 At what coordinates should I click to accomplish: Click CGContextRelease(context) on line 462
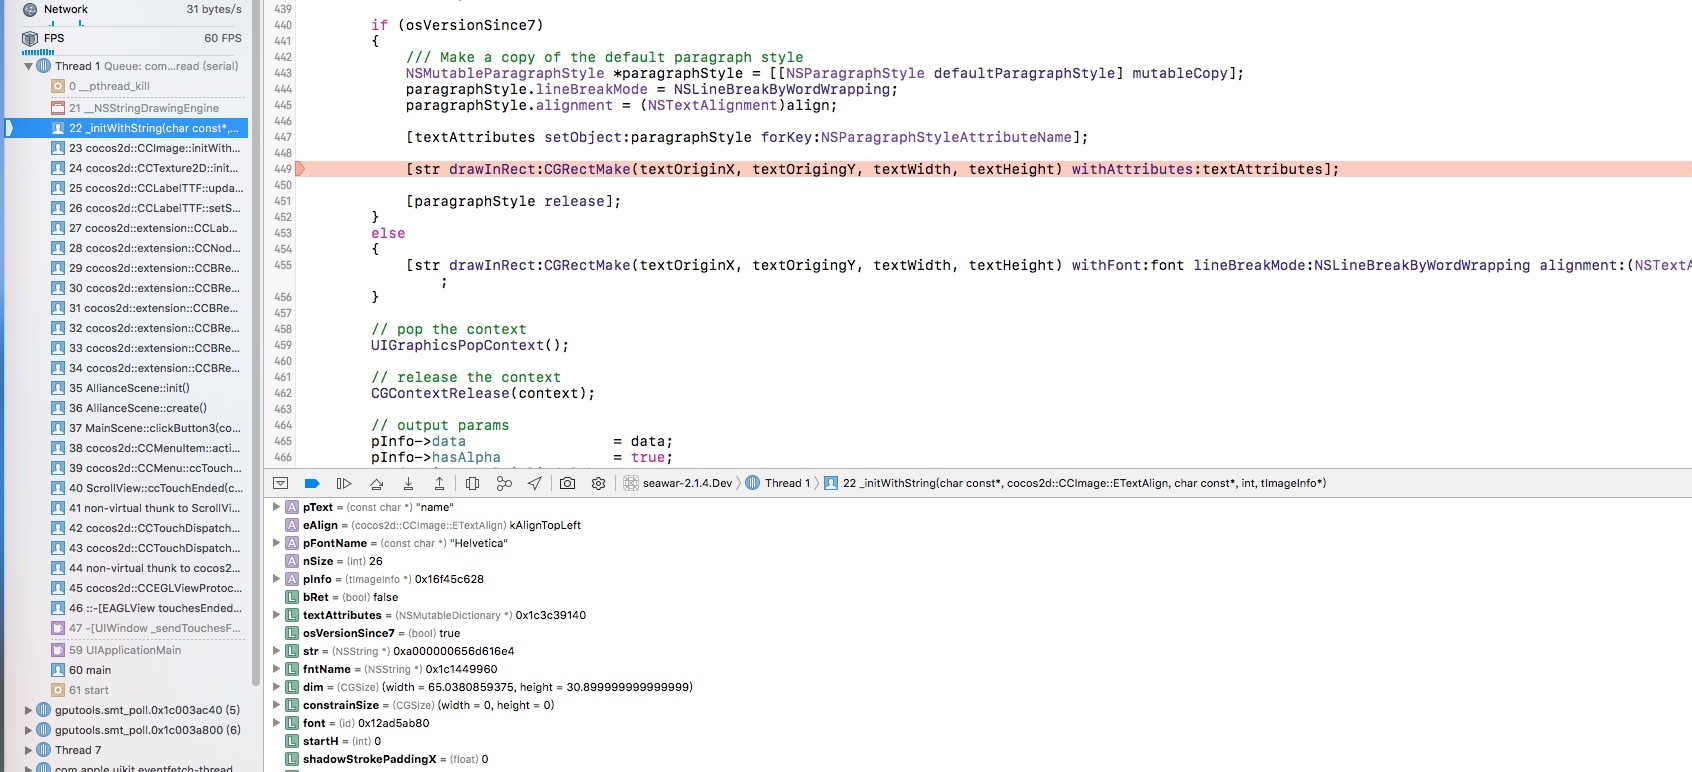(x=483, y=393)
